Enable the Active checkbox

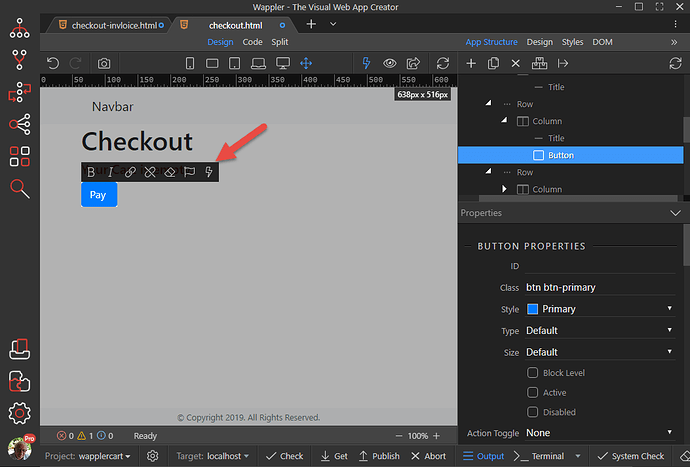[532, 392]
